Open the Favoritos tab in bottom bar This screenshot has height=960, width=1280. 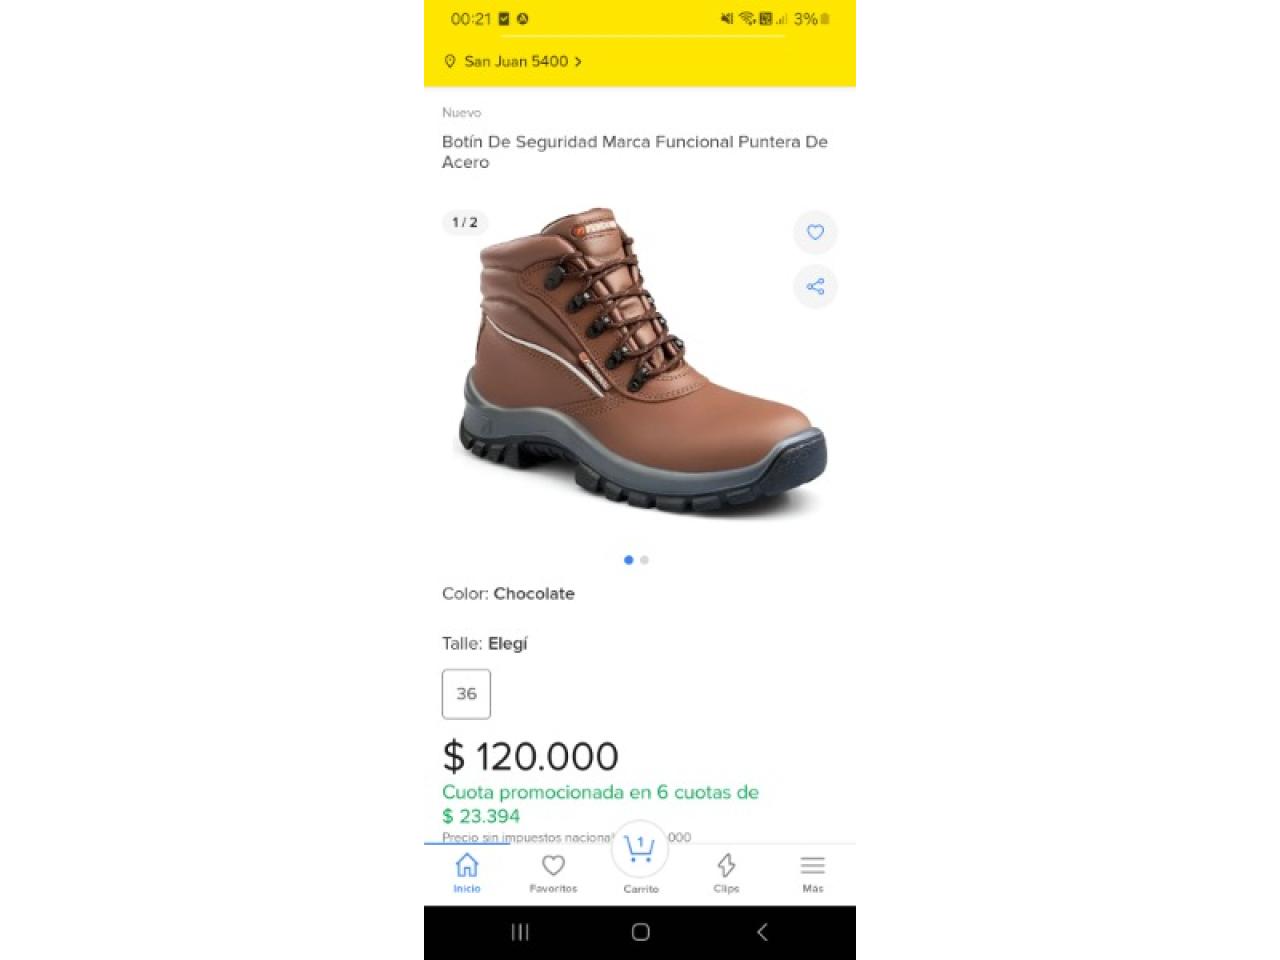[x=553, y=873]
